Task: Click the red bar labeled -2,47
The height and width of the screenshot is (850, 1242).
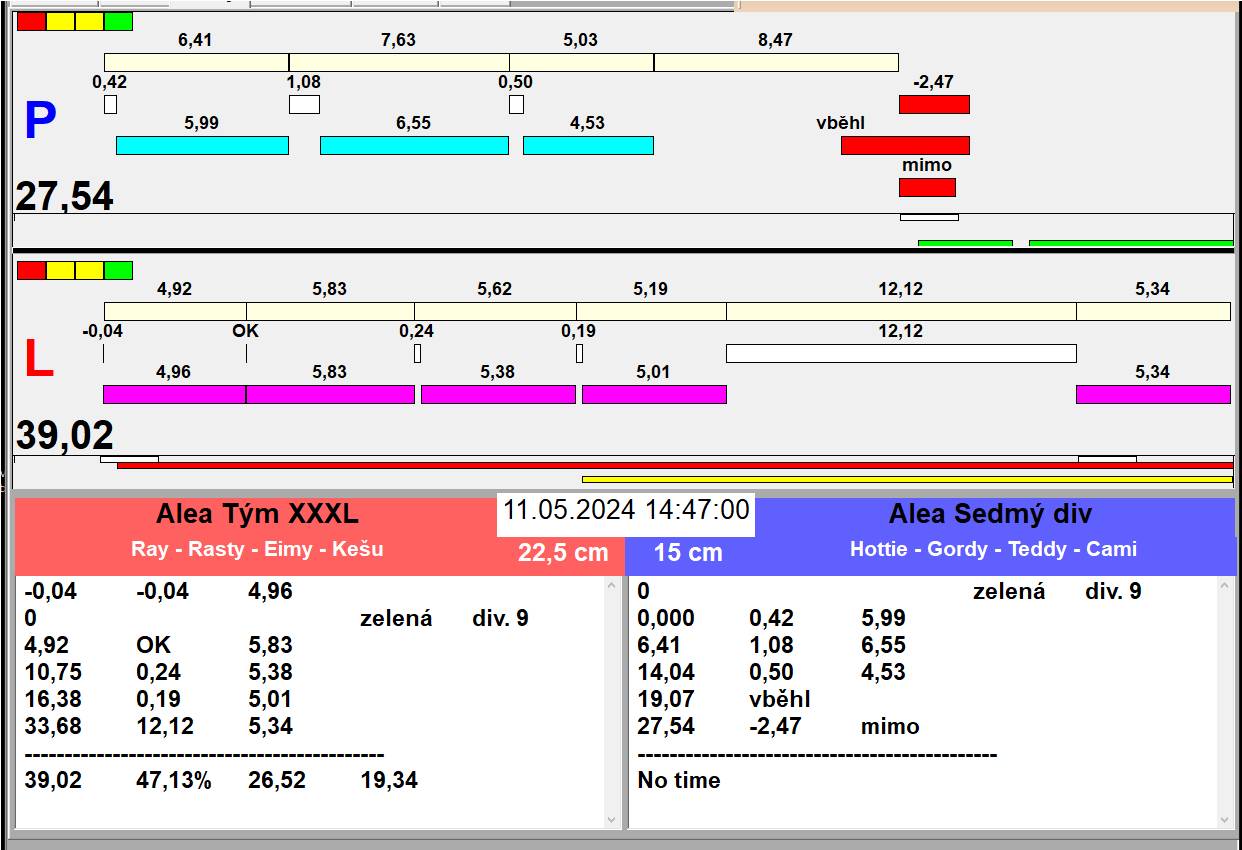Action: (x=934, y=104)
